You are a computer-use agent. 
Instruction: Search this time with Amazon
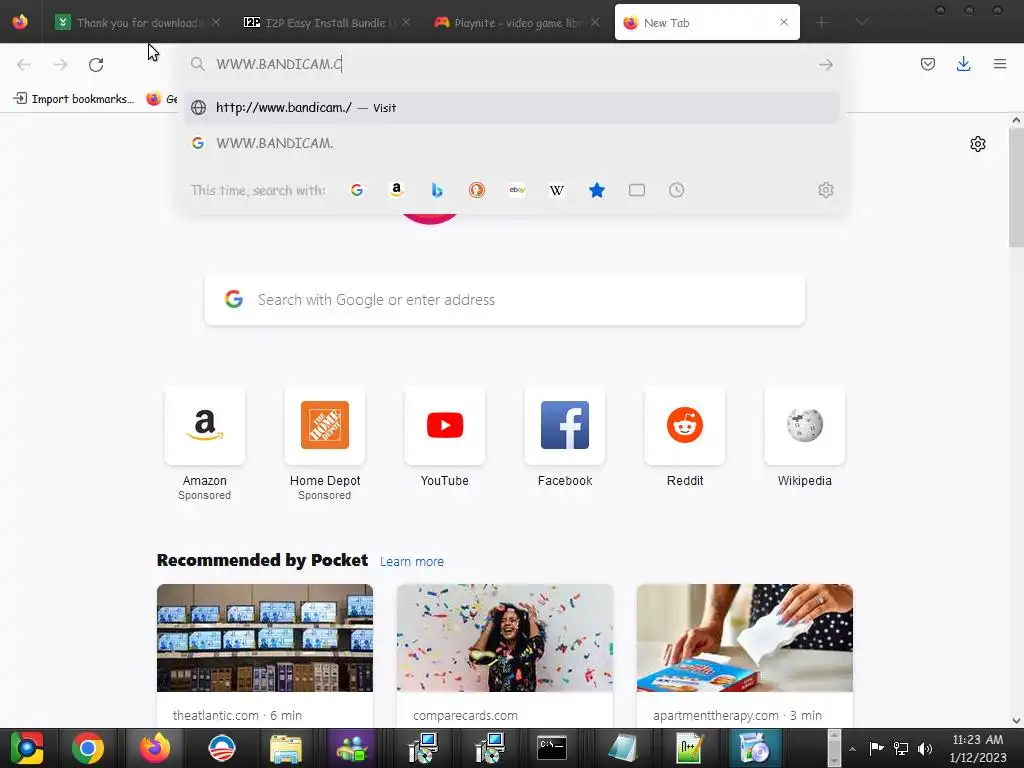coord(396,190)
